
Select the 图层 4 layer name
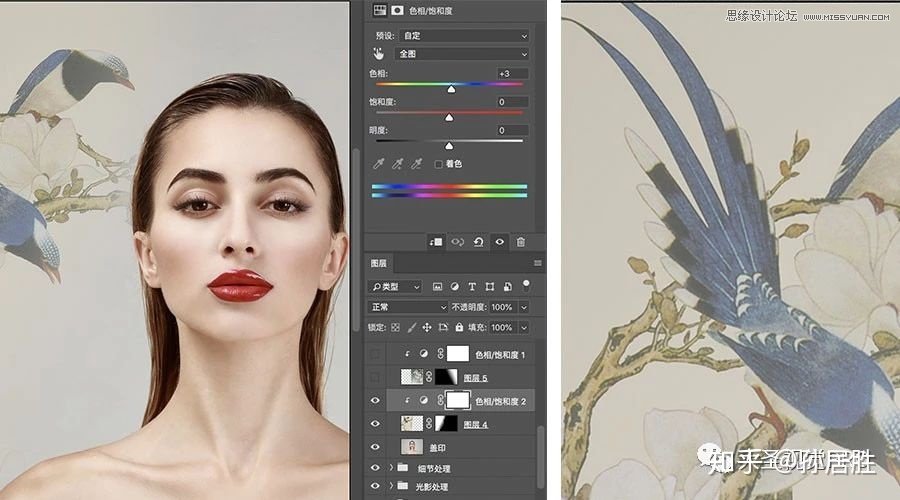click(x=476, y=424)
